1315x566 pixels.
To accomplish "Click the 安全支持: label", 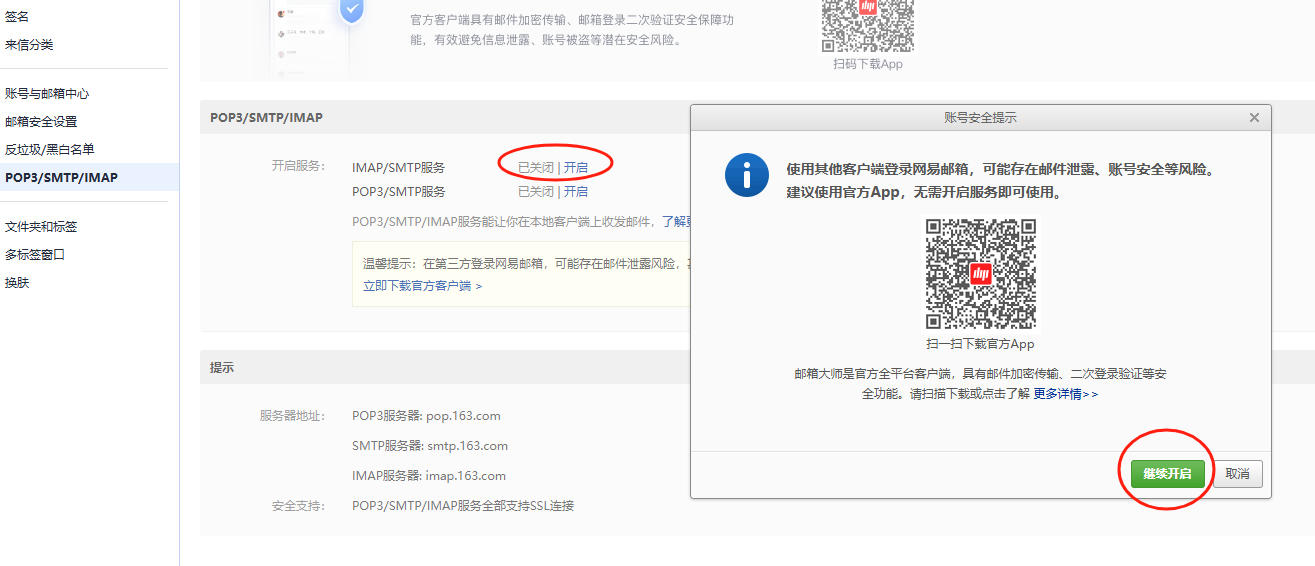I will 298,506.
